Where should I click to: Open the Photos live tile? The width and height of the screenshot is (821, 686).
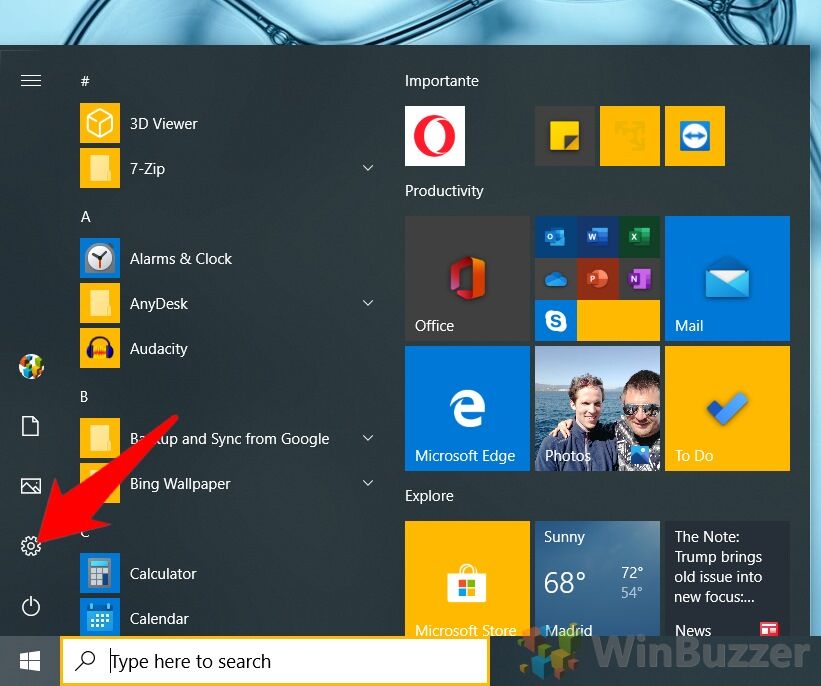[597, 408]
